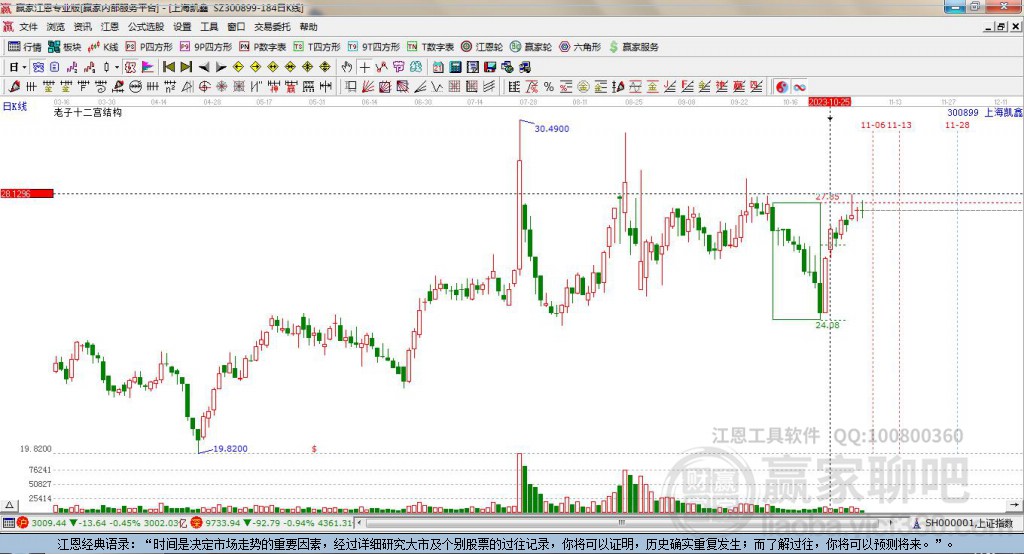Select the hand pan tool
The height and width of the screenshot is (554, 1024).
point(347,67)
